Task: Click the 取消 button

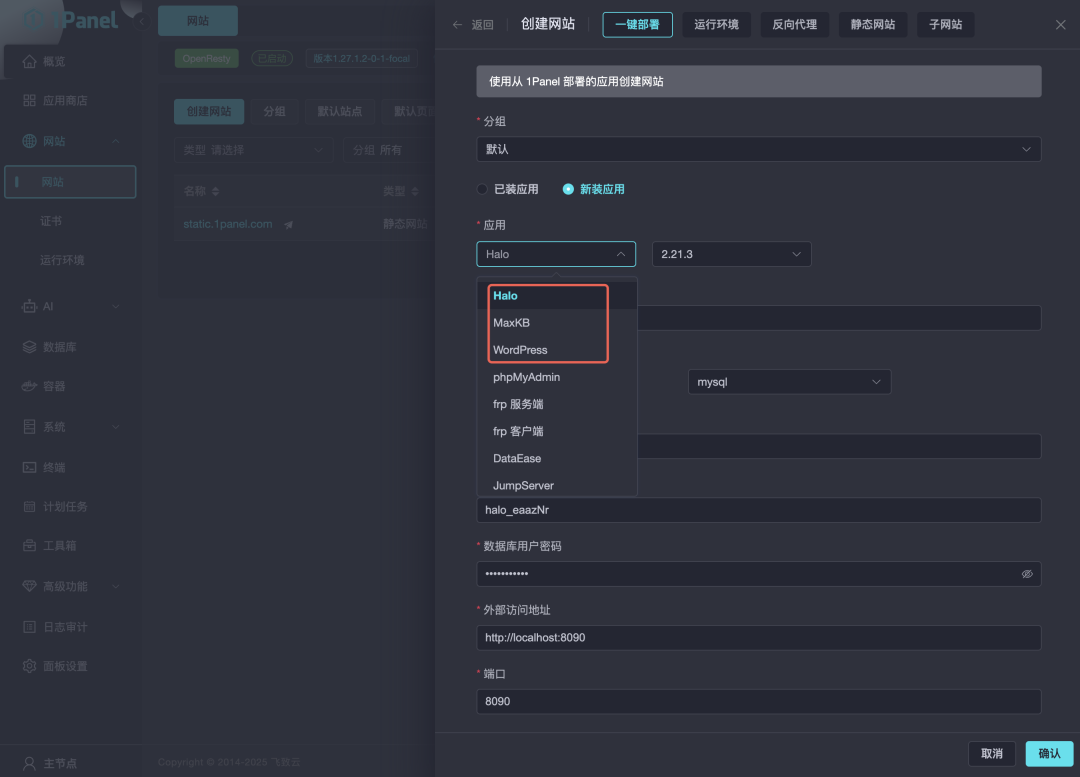Action: click(991, 753)
